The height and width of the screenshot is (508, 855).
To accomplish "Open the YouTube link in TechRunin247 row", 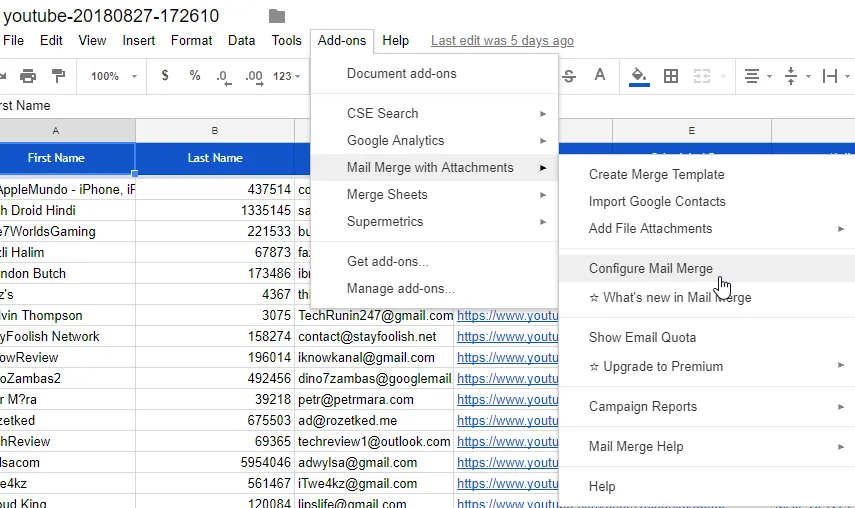I will pos(507,316).
